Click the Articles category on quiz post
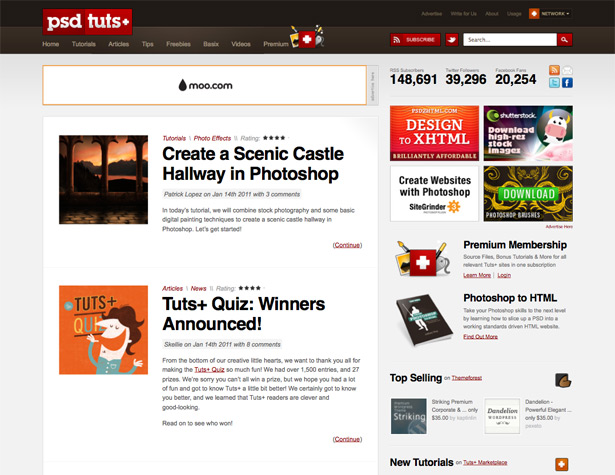The height and width of the screenshot is (475, 615). pos(173,288)
